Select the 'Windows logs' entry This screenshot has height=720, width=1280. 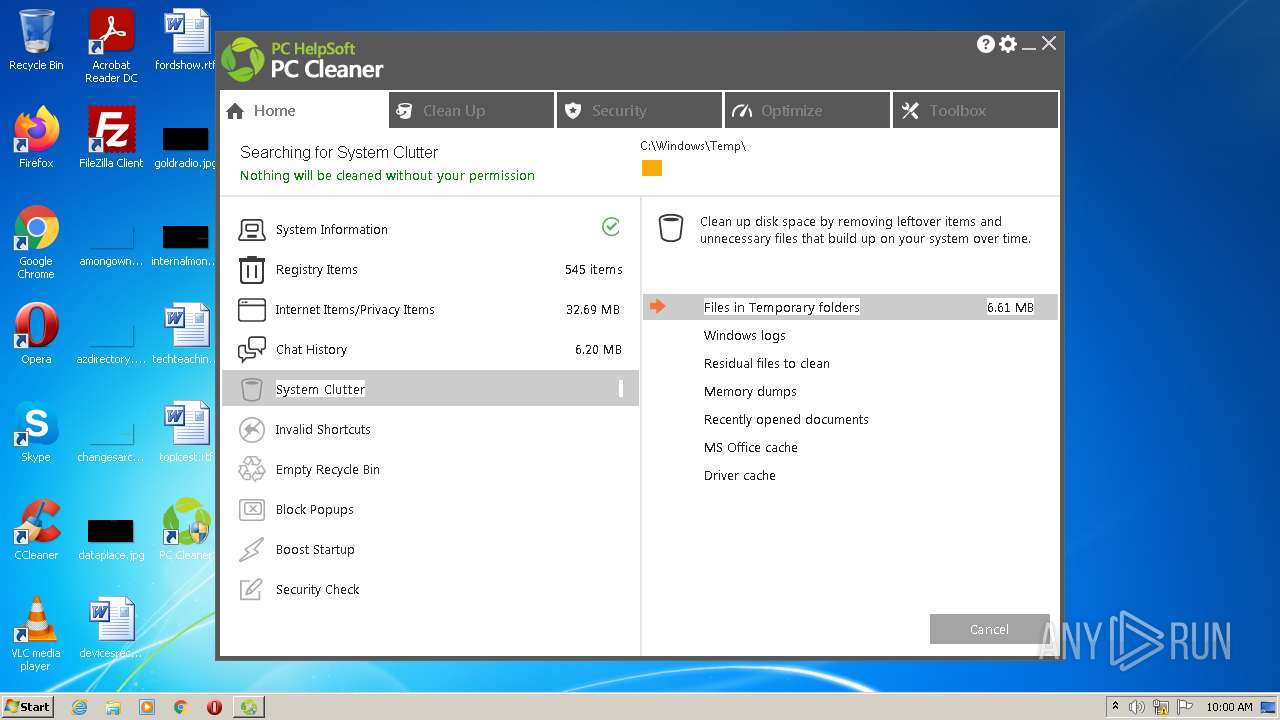point(744,335)
